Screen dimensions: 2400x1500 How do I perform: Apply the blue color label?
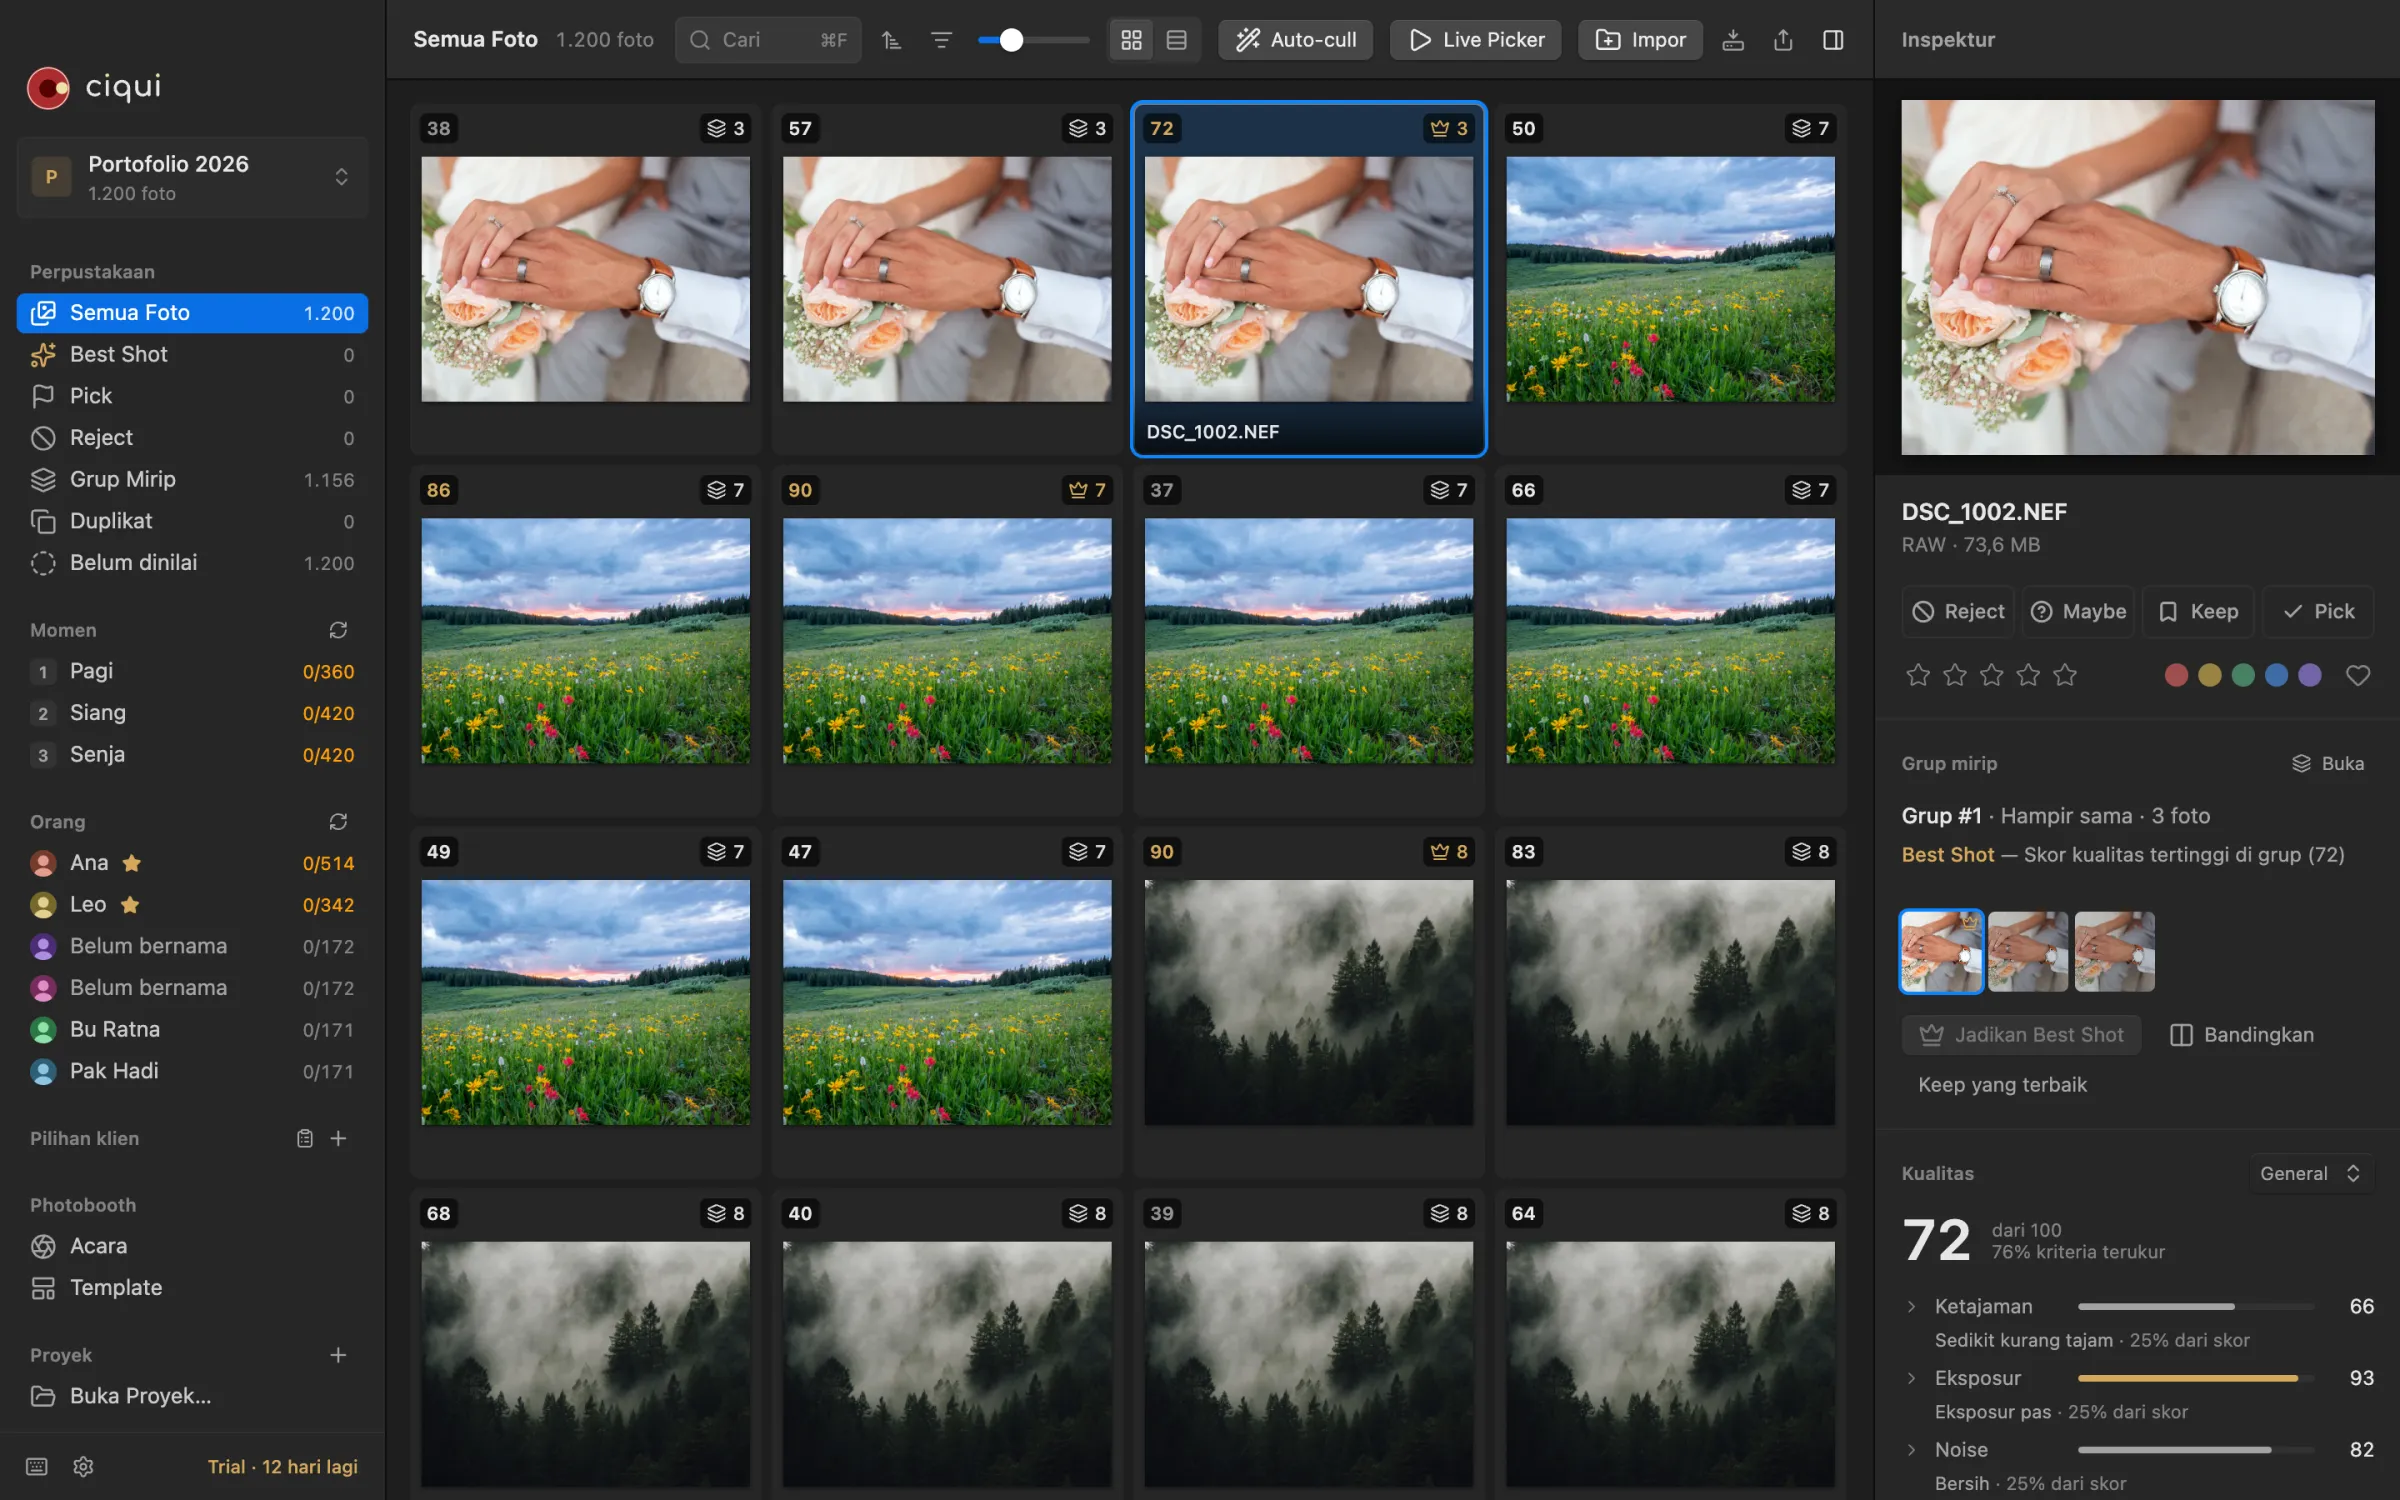[2276, 675]
